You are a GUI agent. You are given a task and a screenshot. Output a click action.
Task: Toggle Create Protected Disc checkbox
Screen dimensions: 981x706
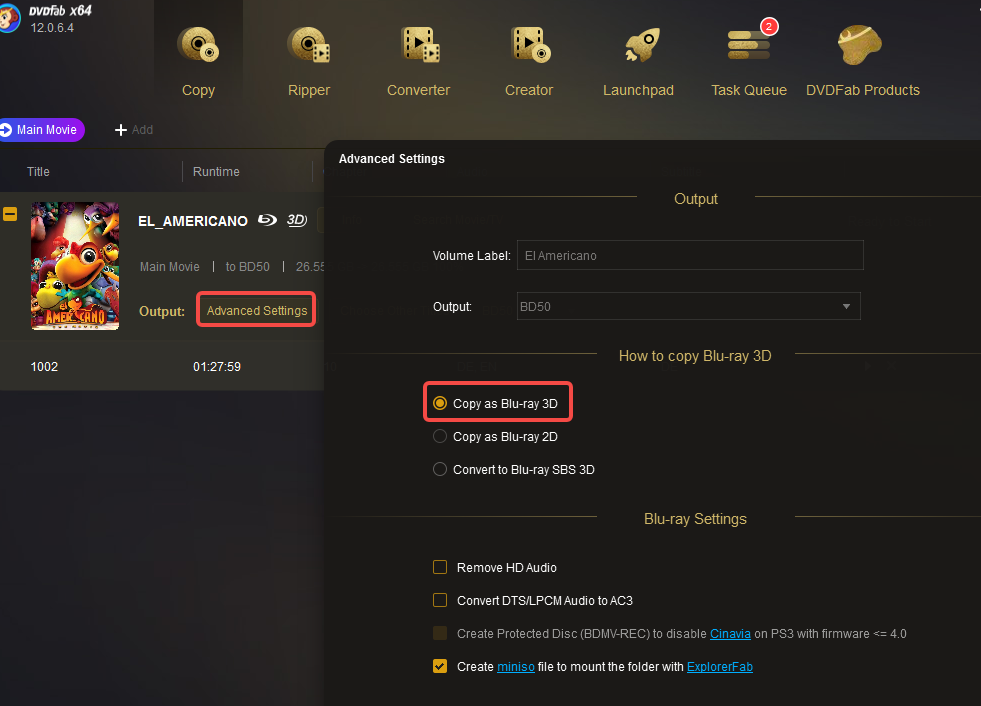440,633
